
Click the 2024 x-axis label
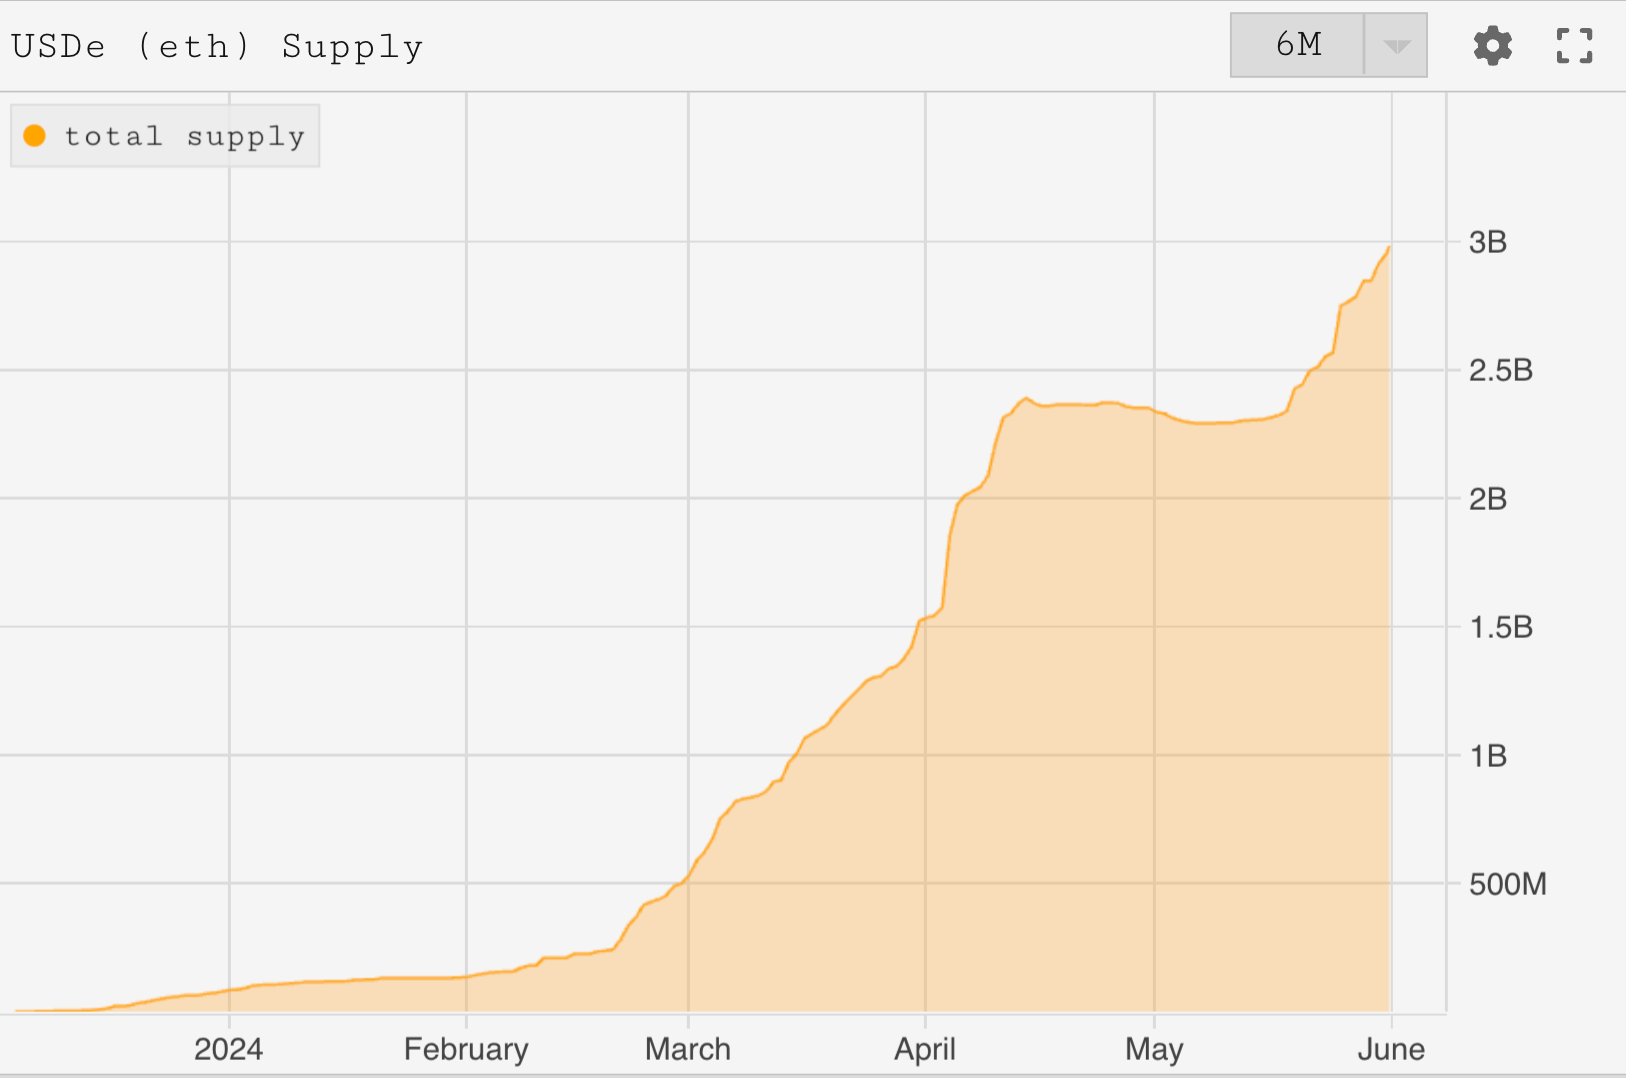point(228,1049)
